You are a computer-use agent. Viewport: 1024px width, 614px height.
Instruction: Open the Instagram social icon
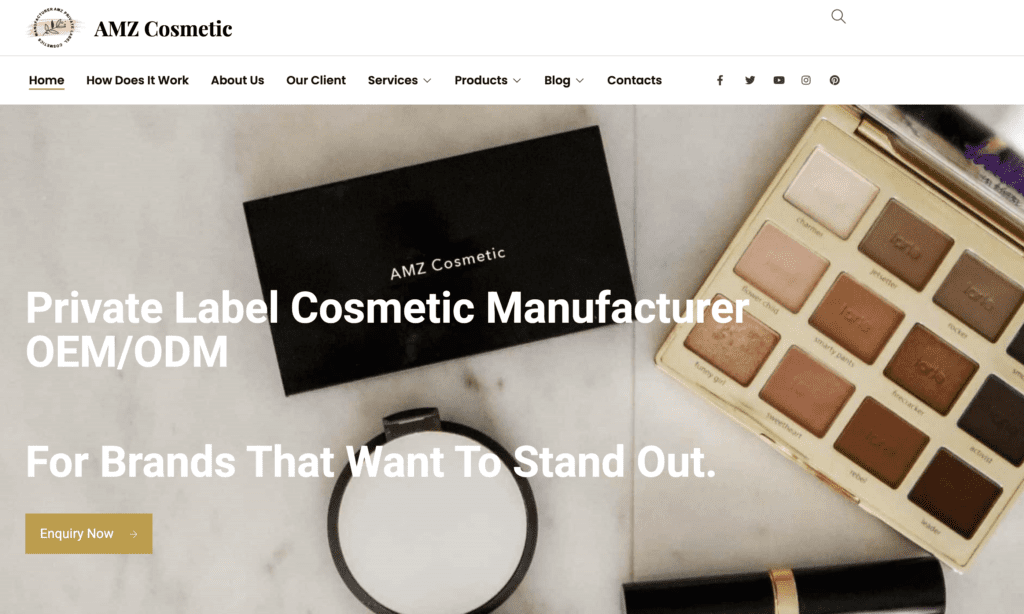tap(806, 80)
